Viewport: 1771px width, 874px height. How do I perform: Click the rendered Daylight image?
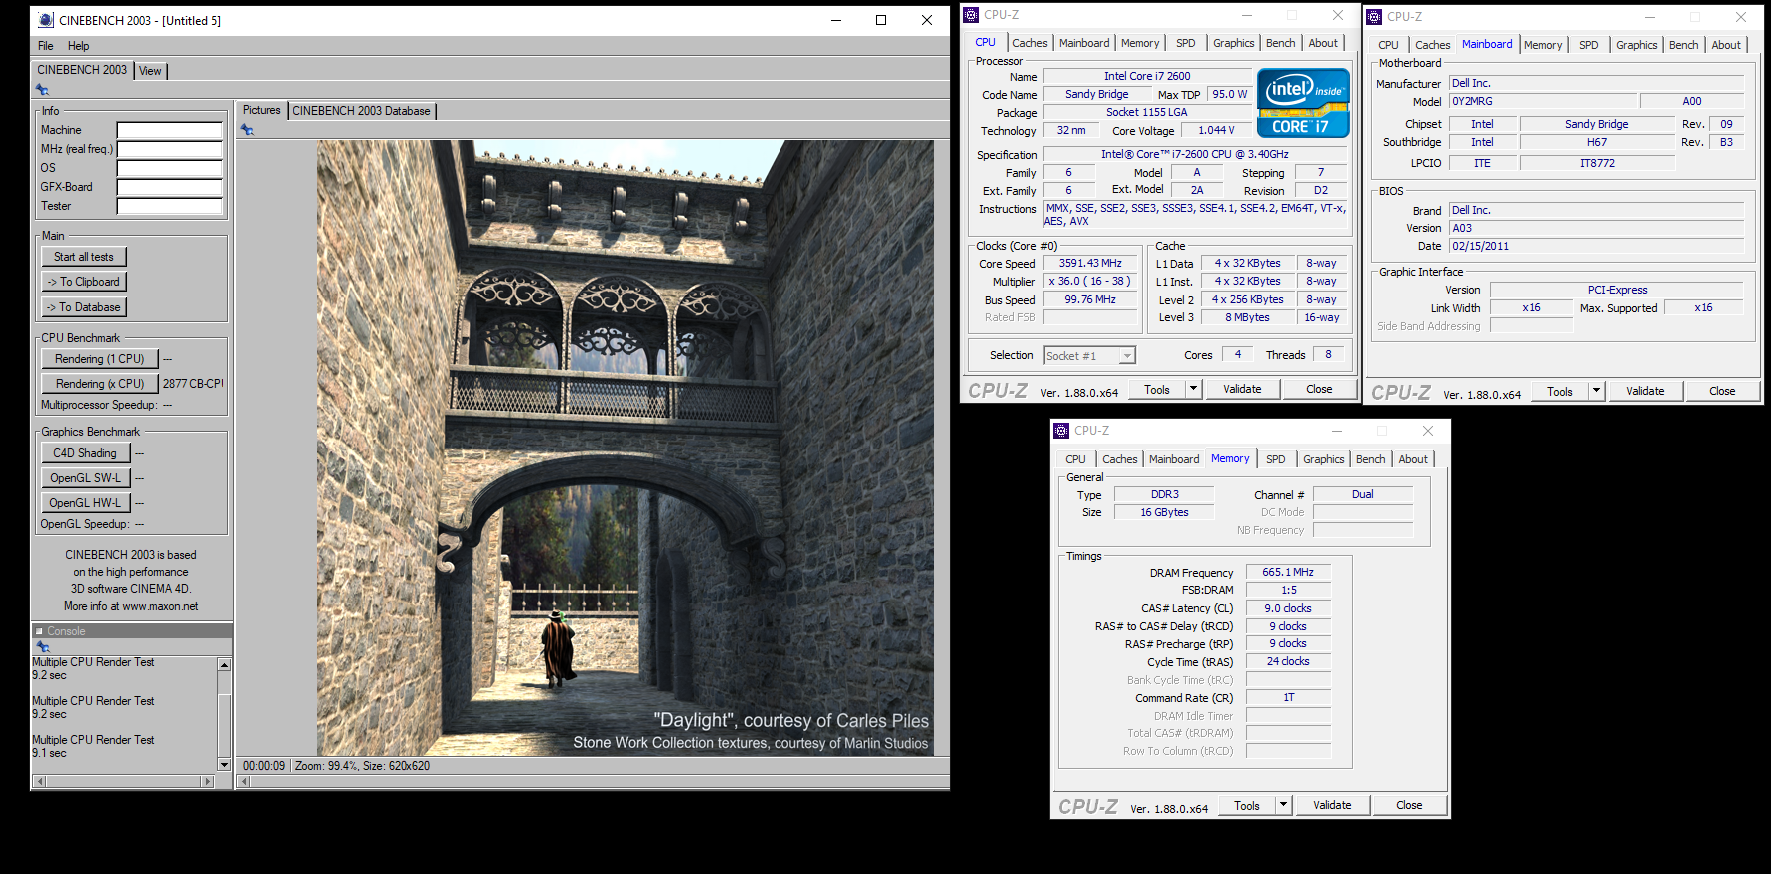tap(625, 447)
